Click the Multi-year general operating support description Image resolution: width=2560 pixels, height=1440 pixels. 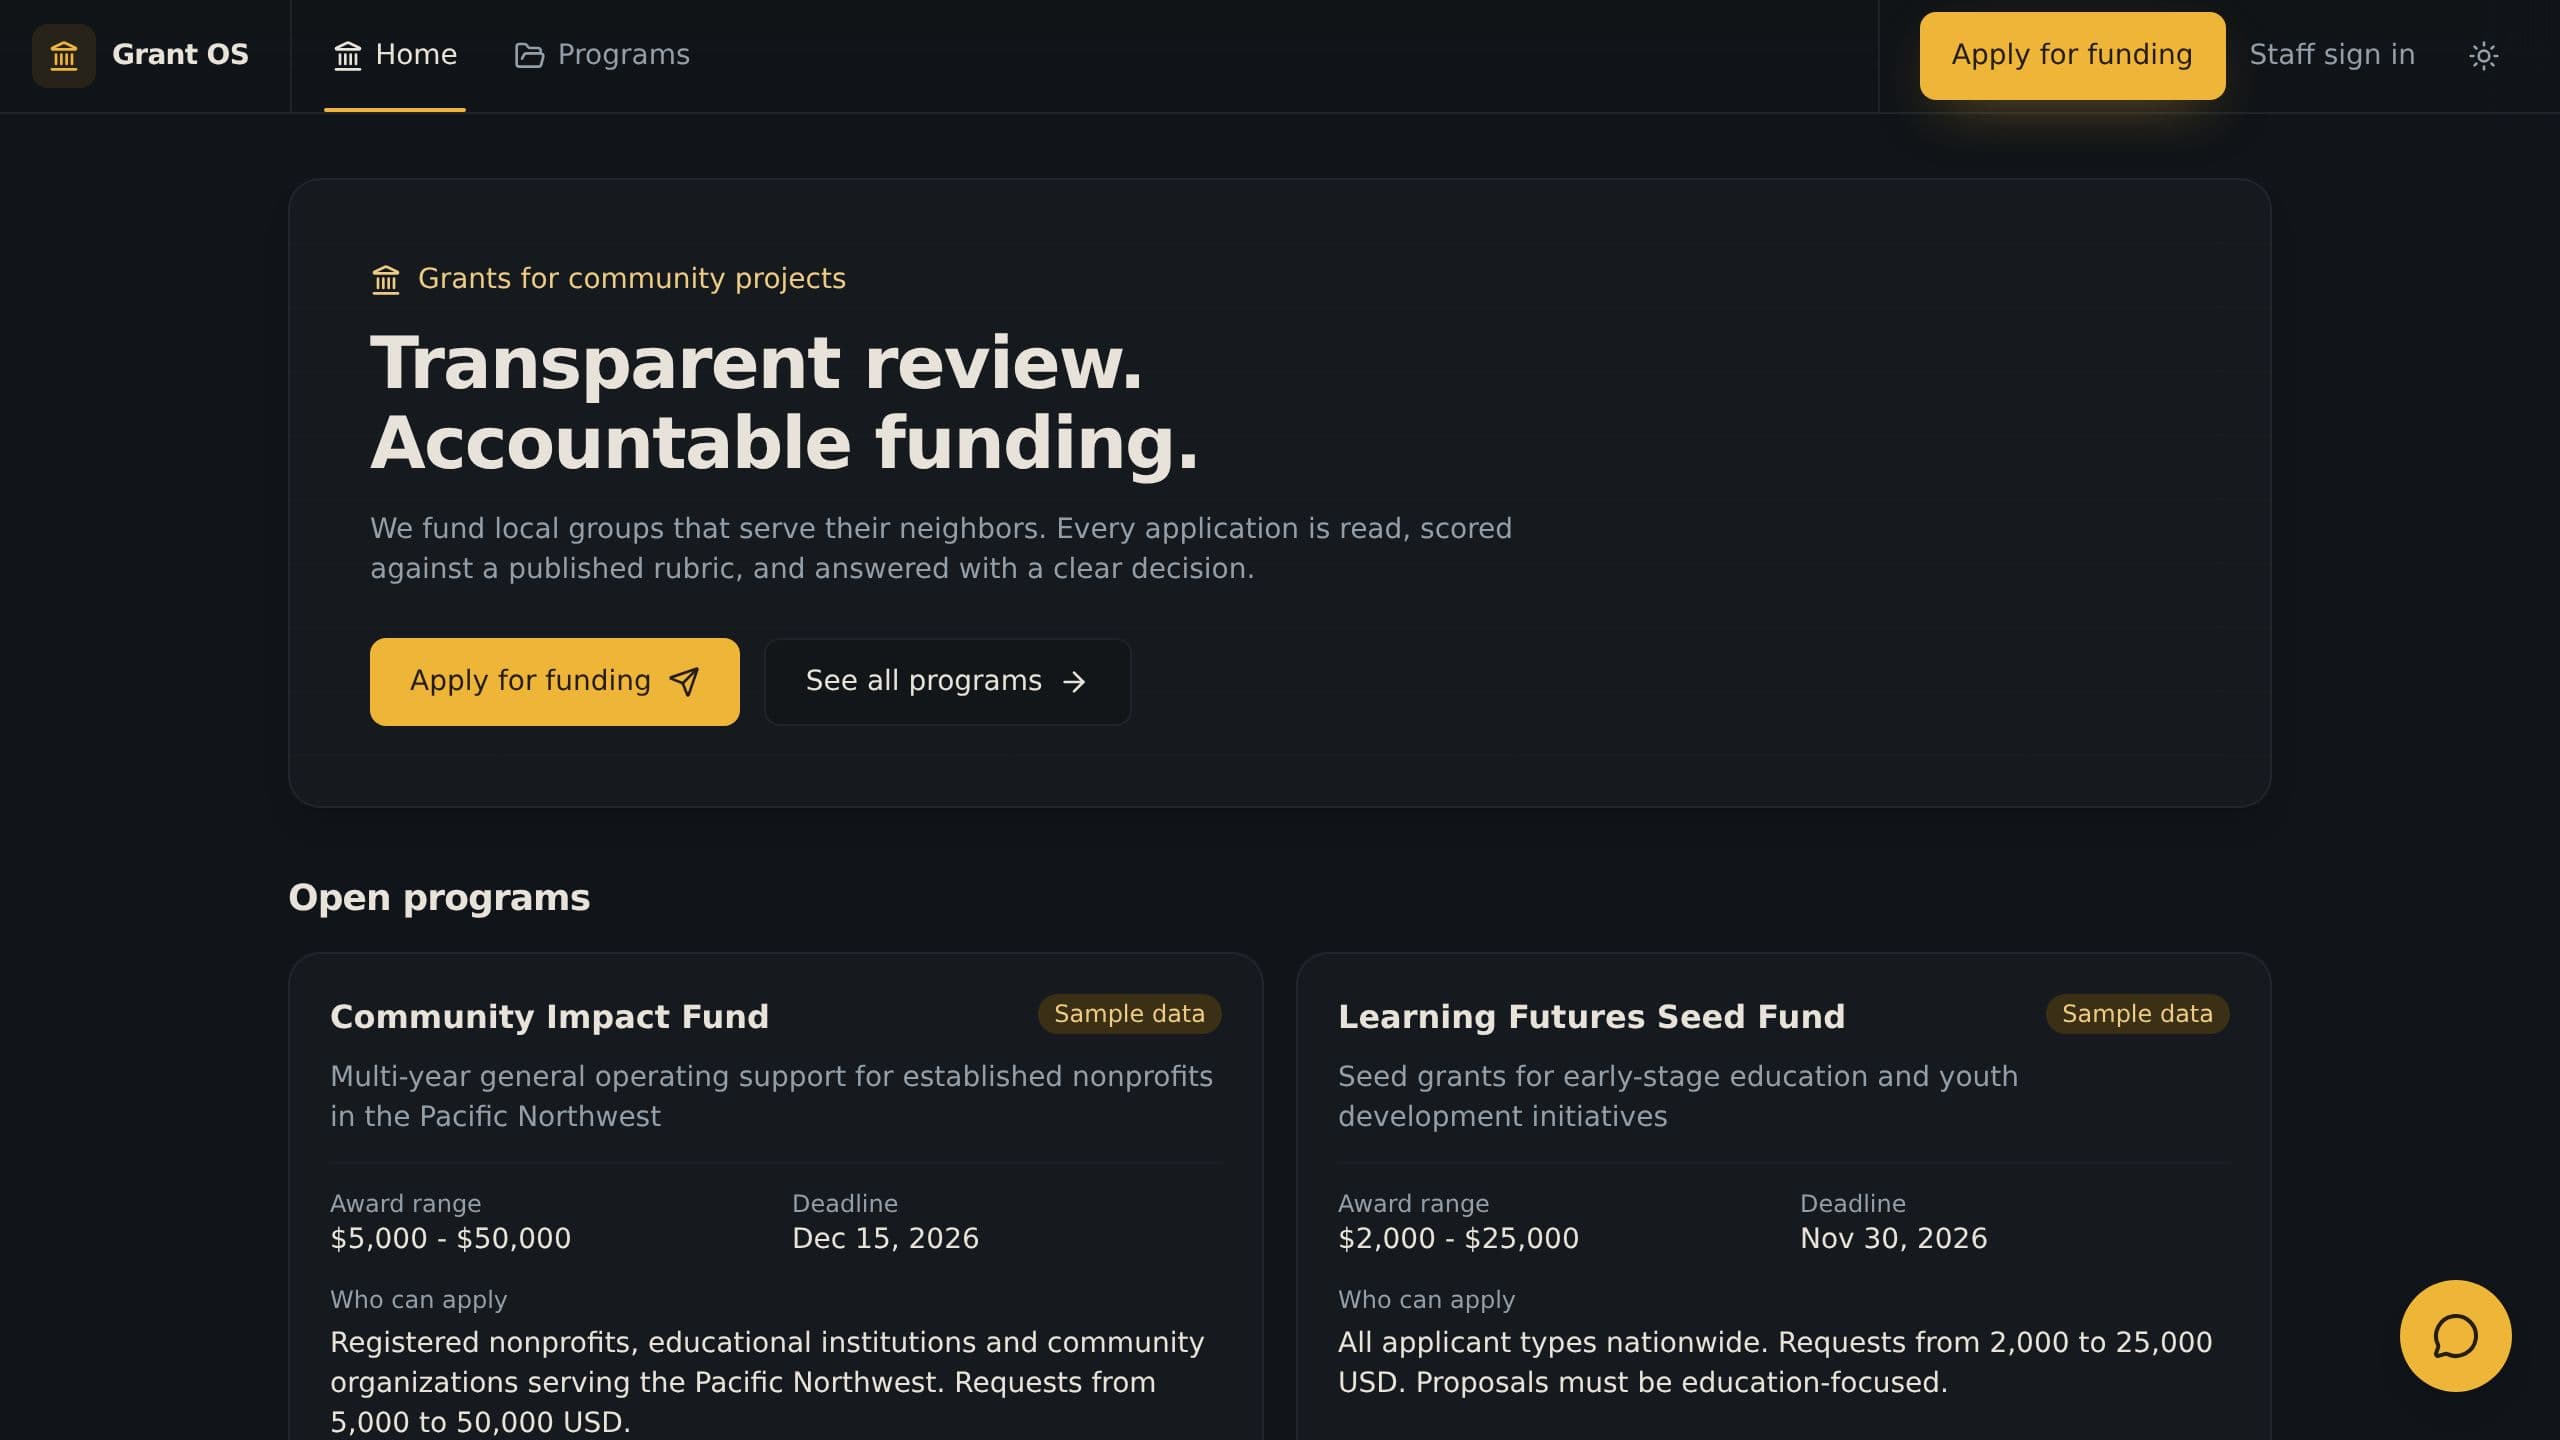click(772, 1097)
